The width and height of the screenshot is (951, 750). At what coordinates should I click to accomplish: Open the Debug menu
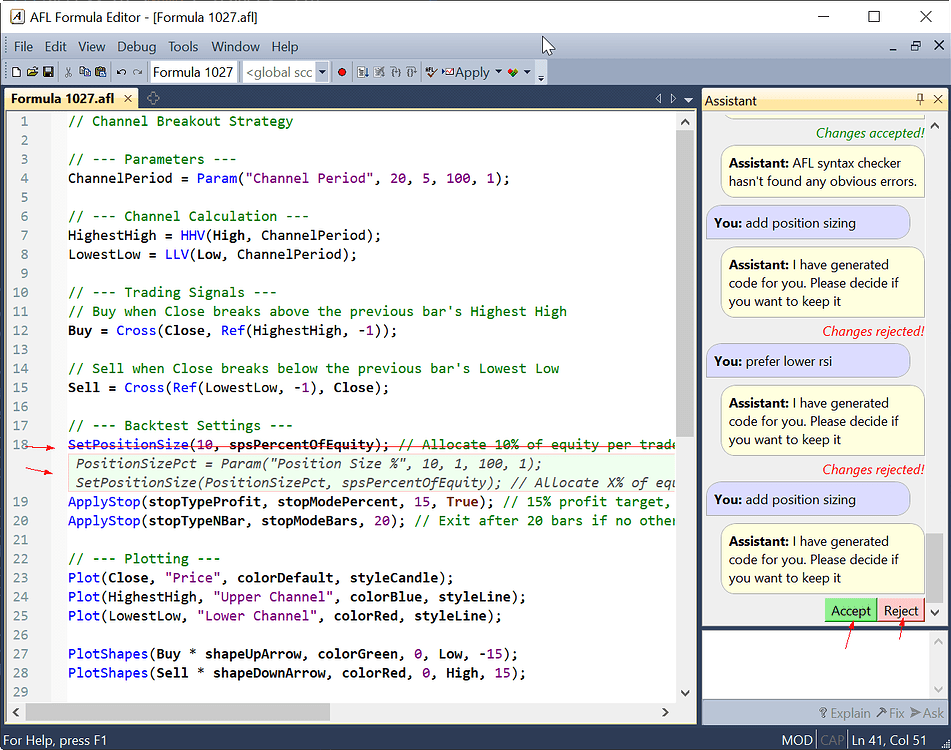click(136, 46)
